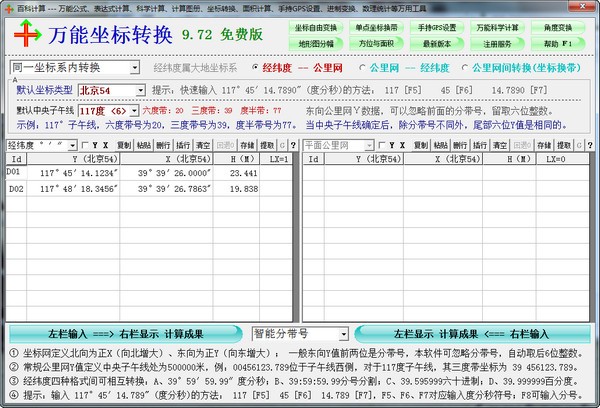The image size is (600, 408).
Task: Click latitude cell 39° 39′ 26.0000″
Action: [x=166, y=173]
